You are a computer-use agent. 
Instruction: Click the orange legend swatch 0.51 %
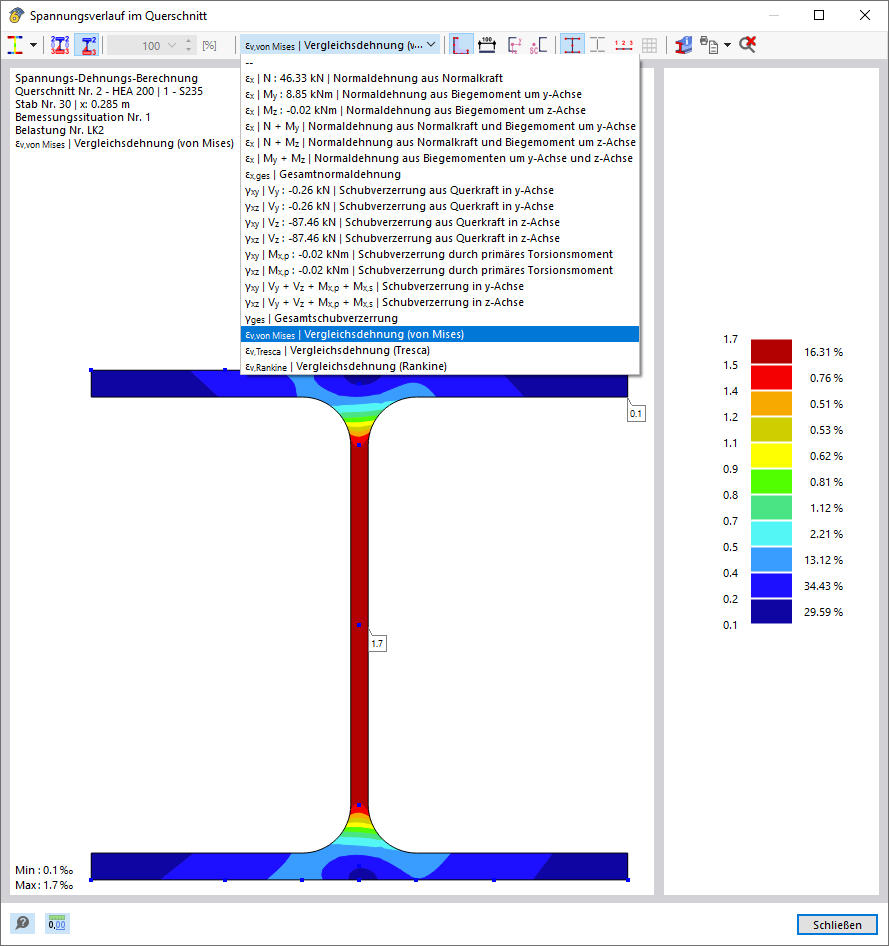(x=771, y=404)
